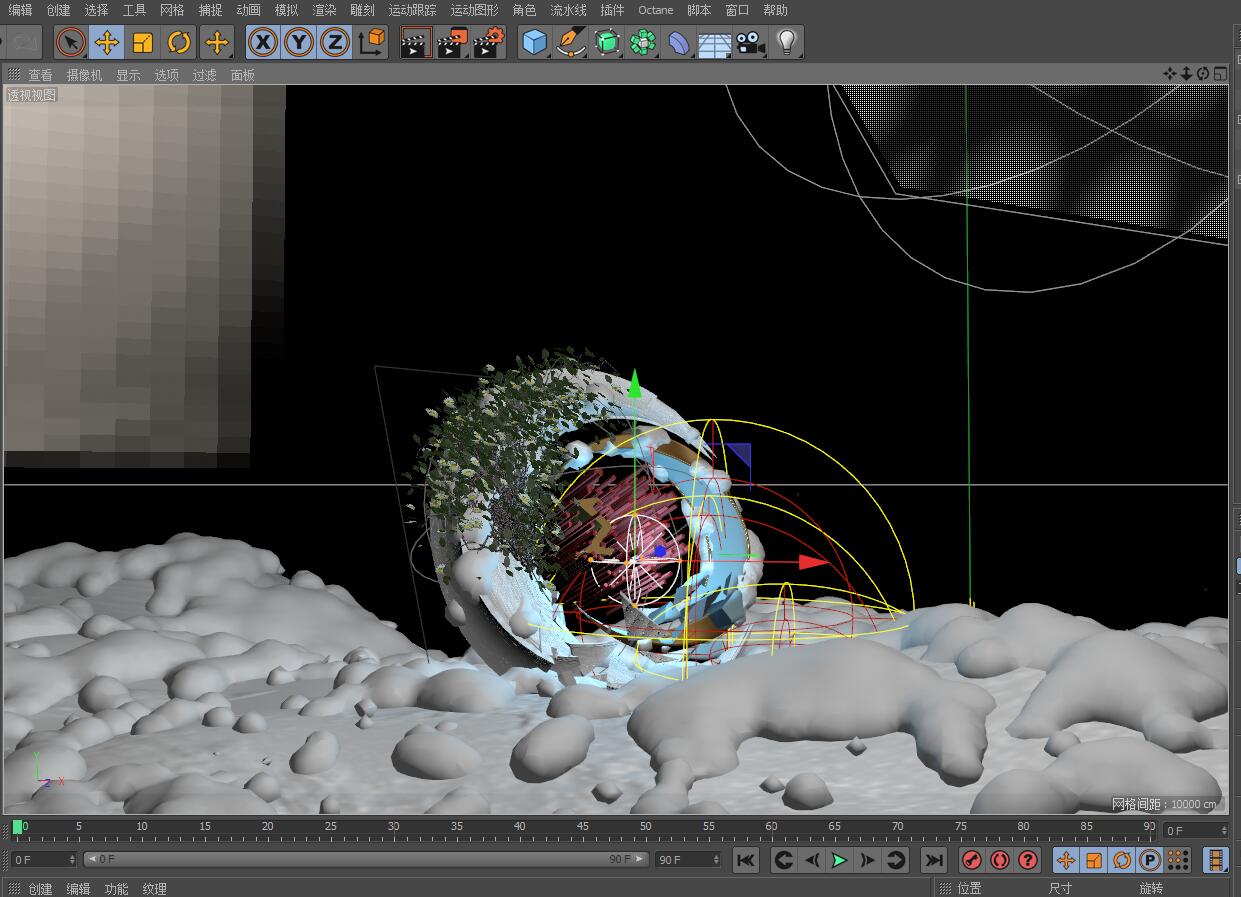1241x897 pixels.
Task: Click the current frame field on timeline
Action: point(1195,830)
